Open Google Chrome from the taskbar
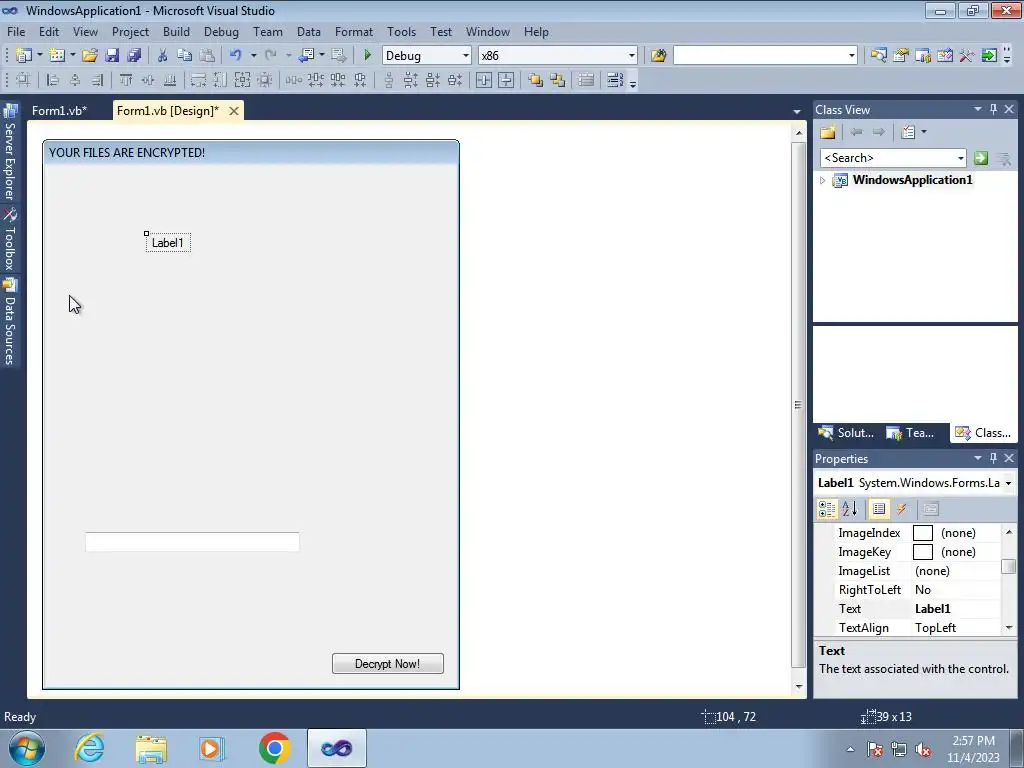Image resolution: width=1024 pixels, height=768 pixels. (274, 748)
